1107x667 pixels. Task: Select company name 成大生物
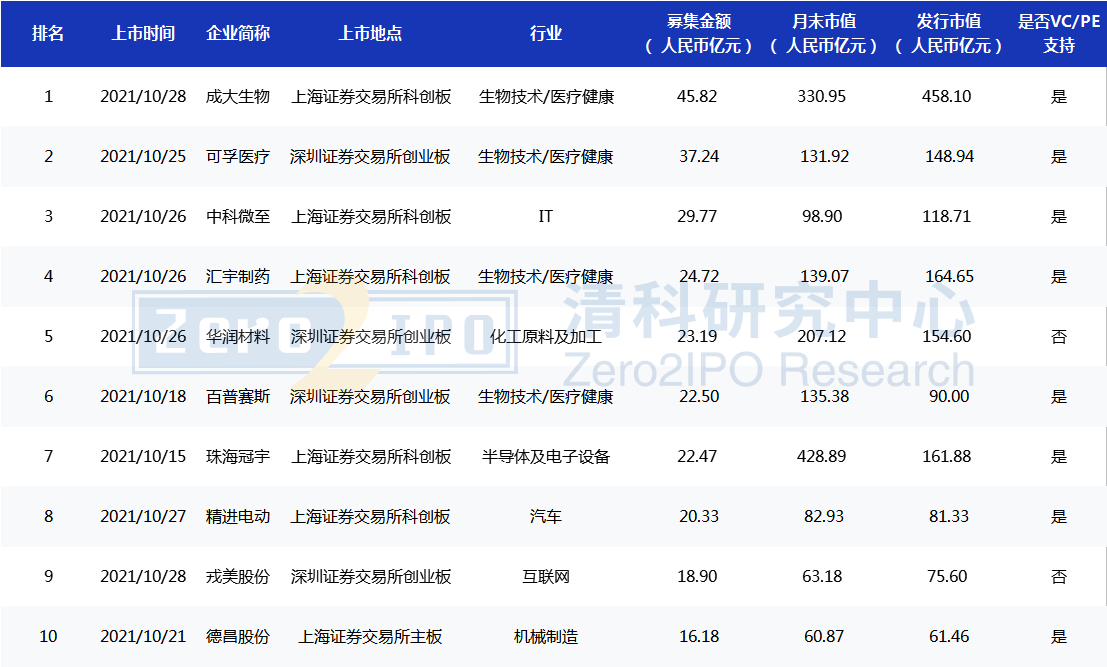(238, 97)
